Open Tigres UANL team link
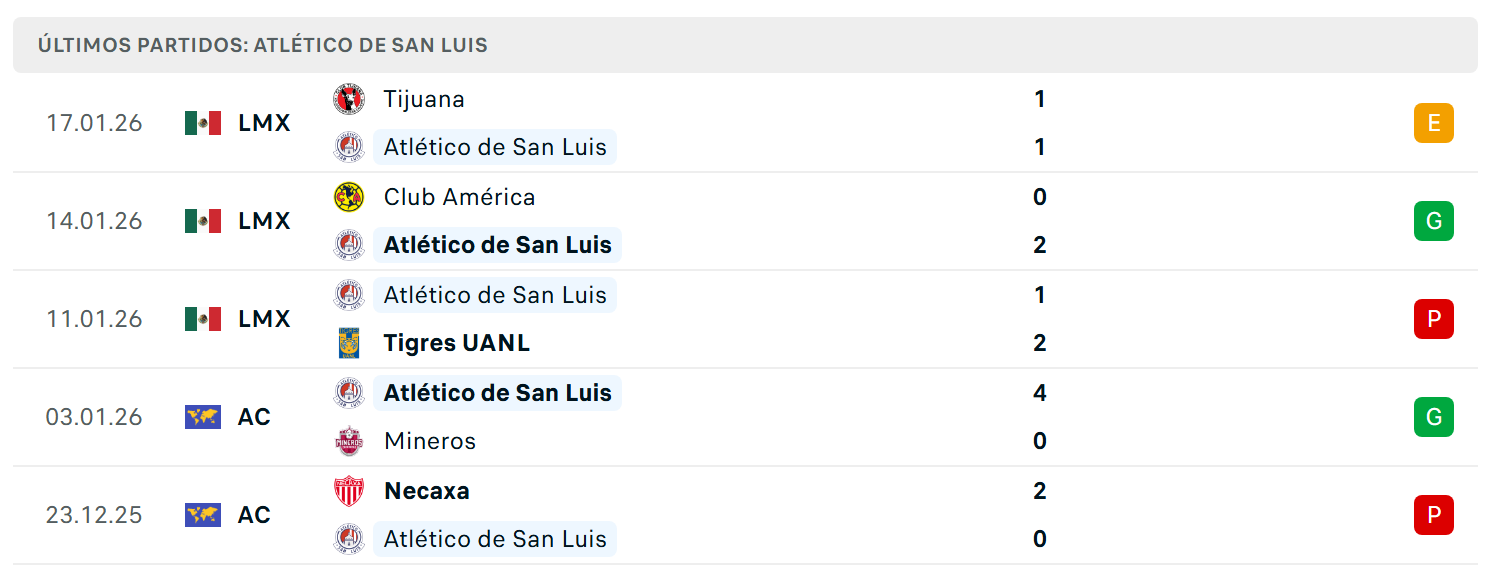This screenshot has width=1493, height=580. point(457,343)
